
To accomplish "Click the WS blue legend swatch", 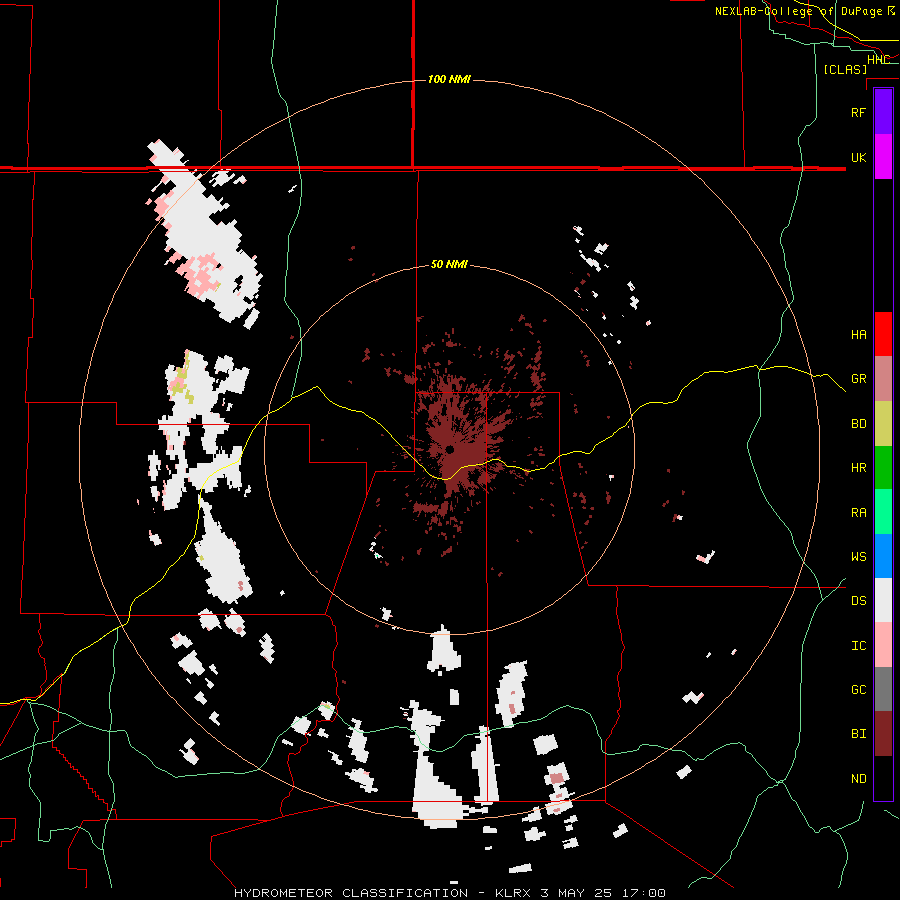I will coord(883,556).
